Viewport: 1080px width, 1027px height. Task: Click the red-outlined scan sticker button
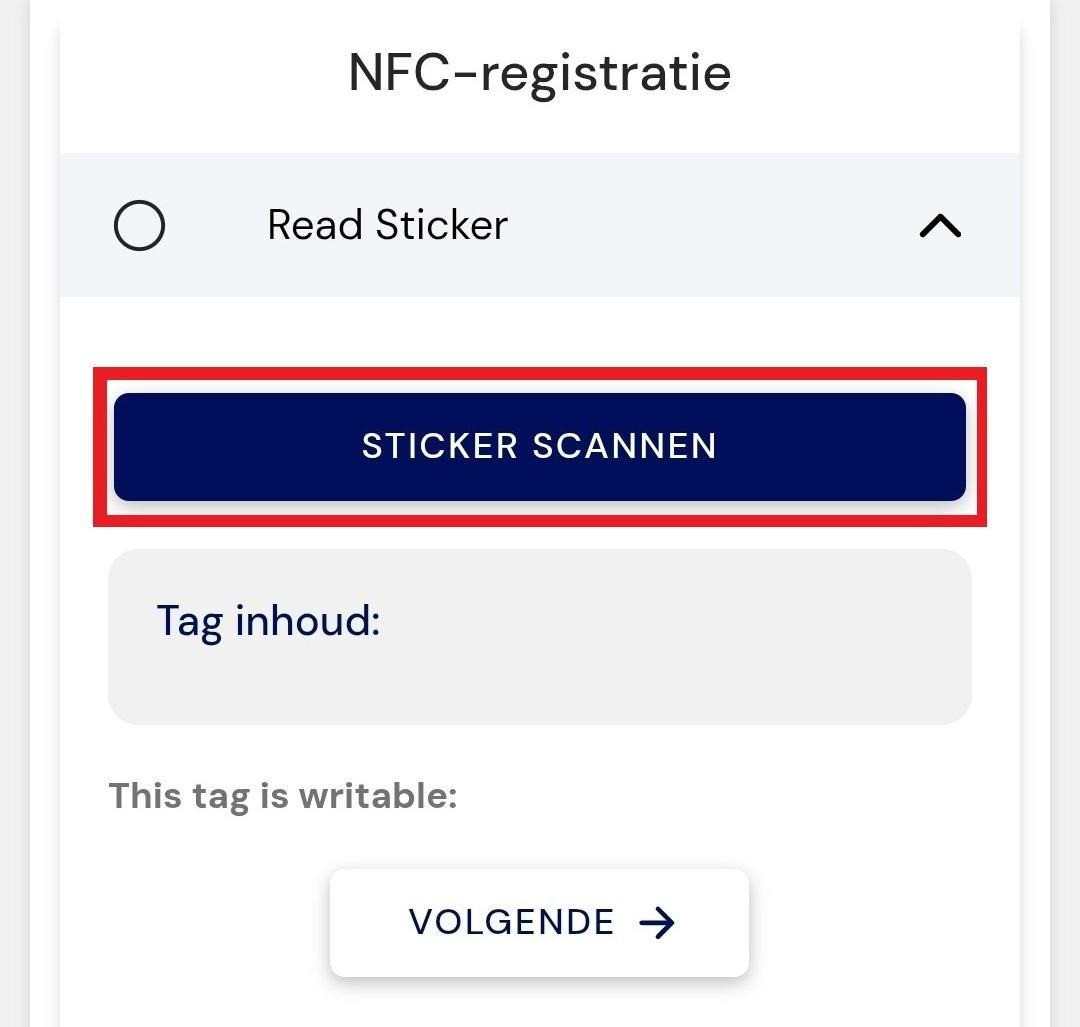coord(539,446)
